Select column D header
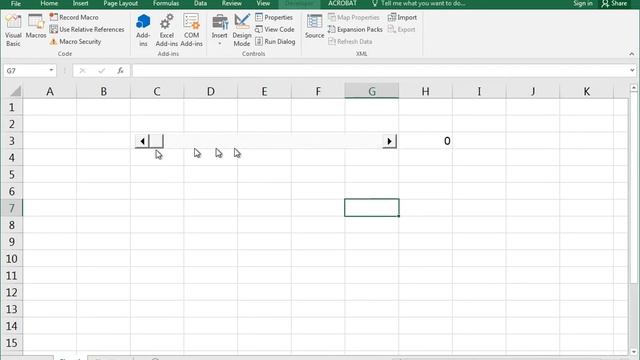 pos(211,91)
